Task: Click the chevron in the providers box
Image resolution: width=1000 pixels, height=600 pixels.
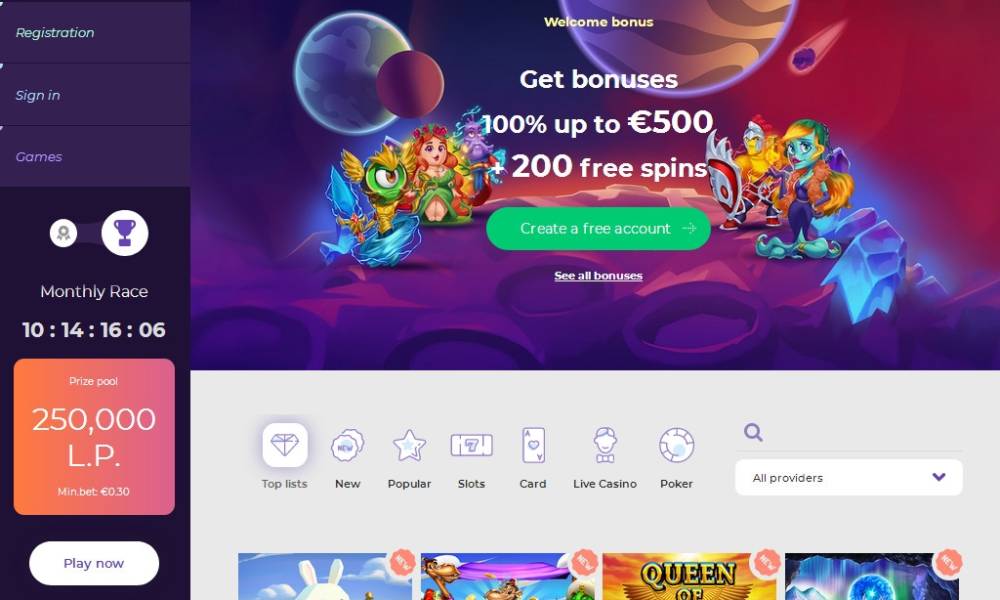Action: pos(939,477)
